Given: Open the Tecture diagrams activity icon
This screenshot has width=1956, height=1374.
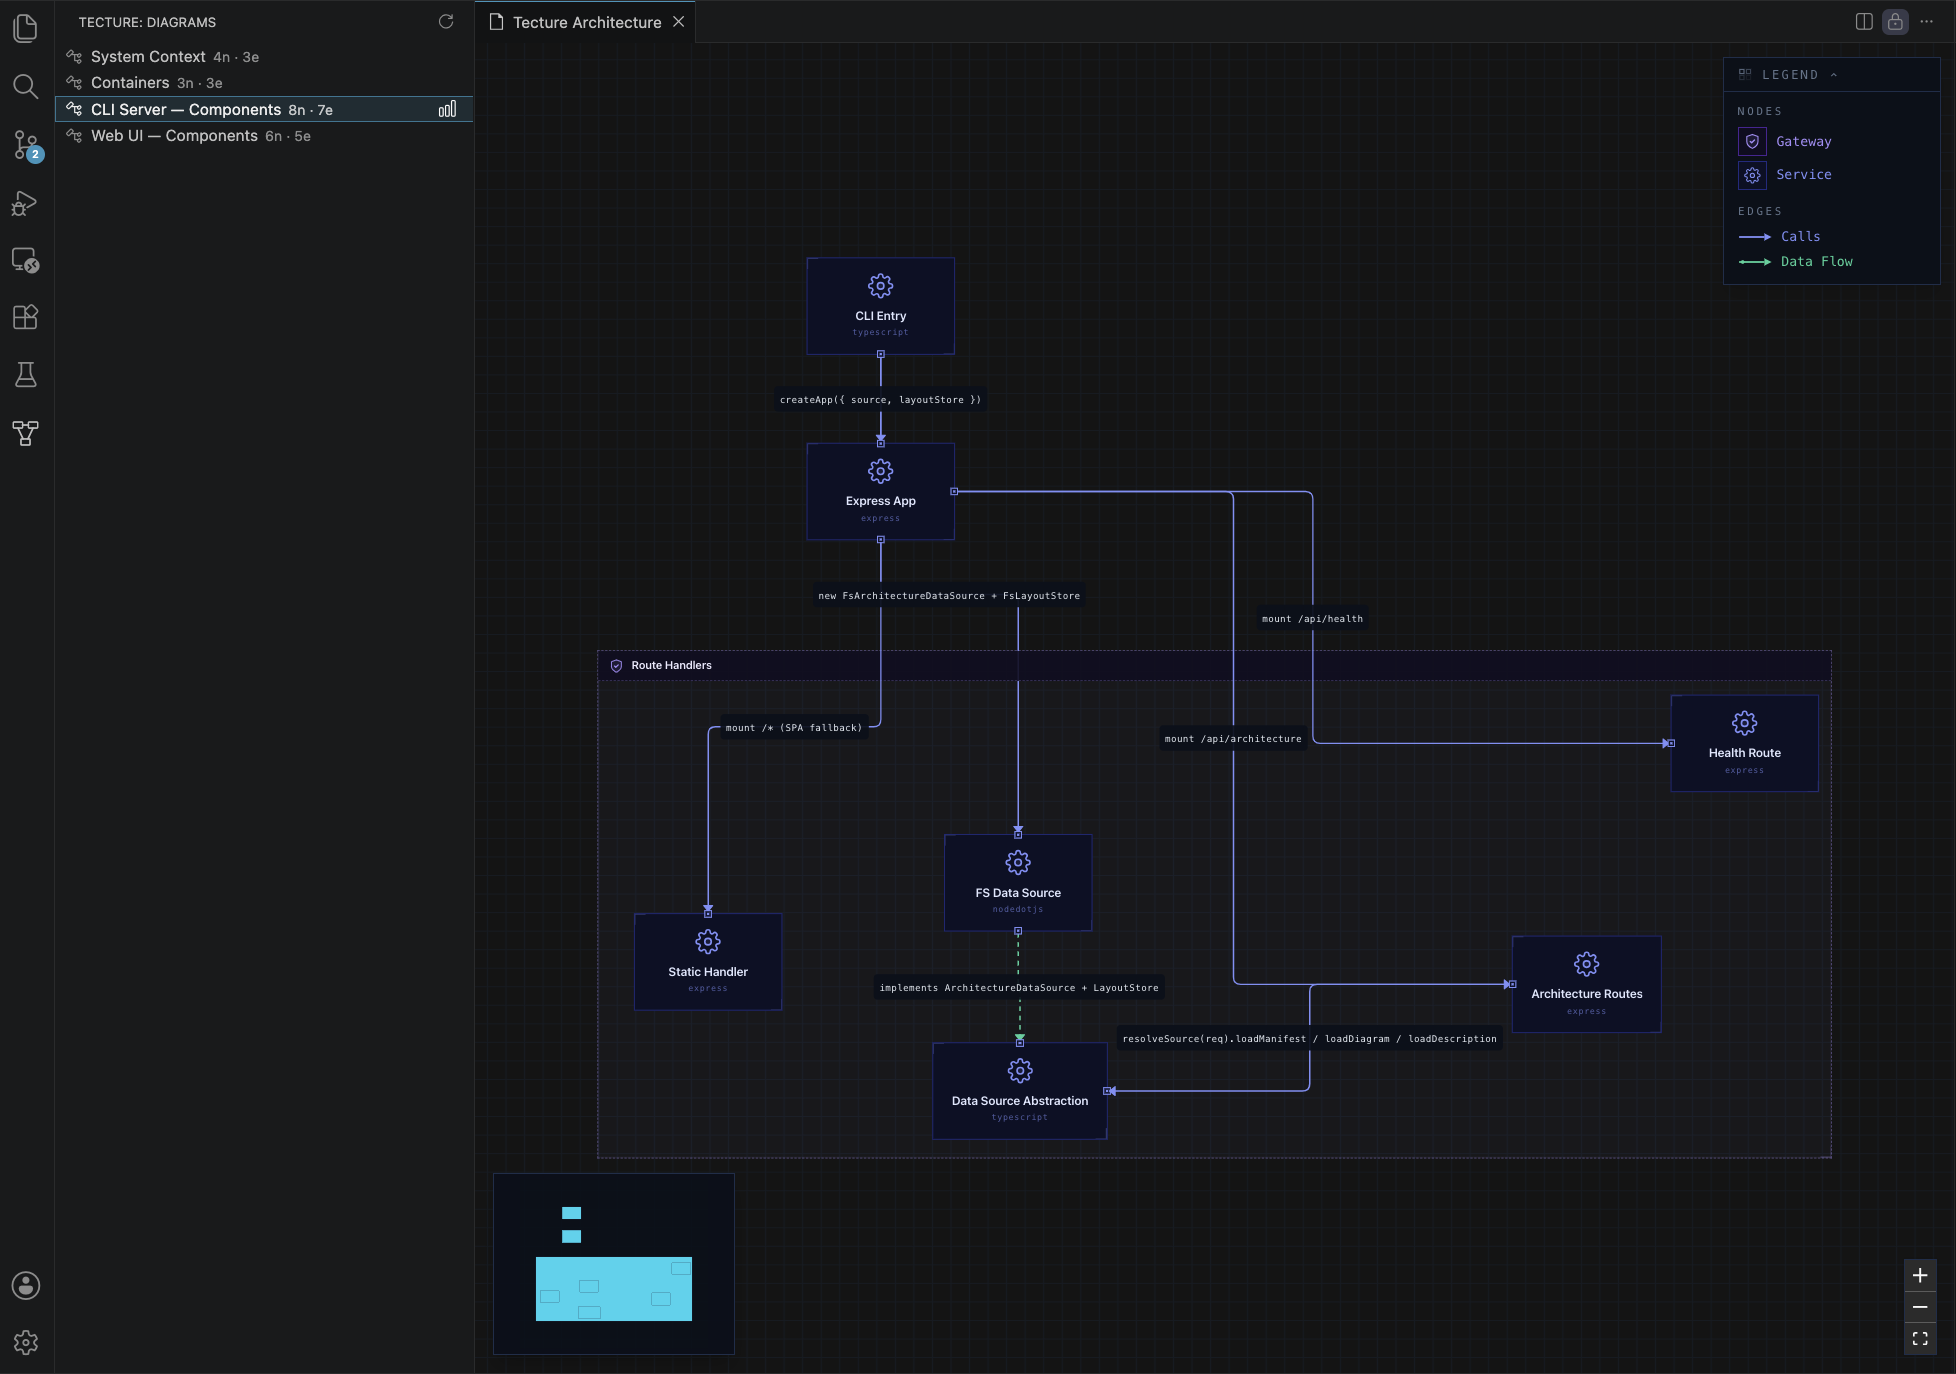Looking at the screenshot, I should tap(26, 433).
